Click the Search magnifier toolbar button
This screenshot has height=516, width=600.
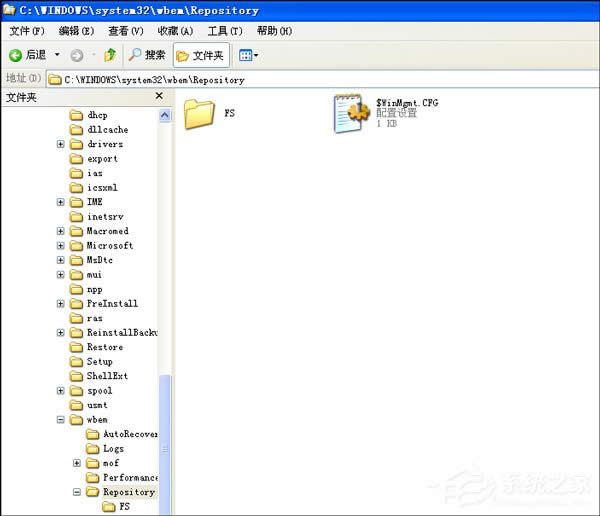(x=145, y=55)
